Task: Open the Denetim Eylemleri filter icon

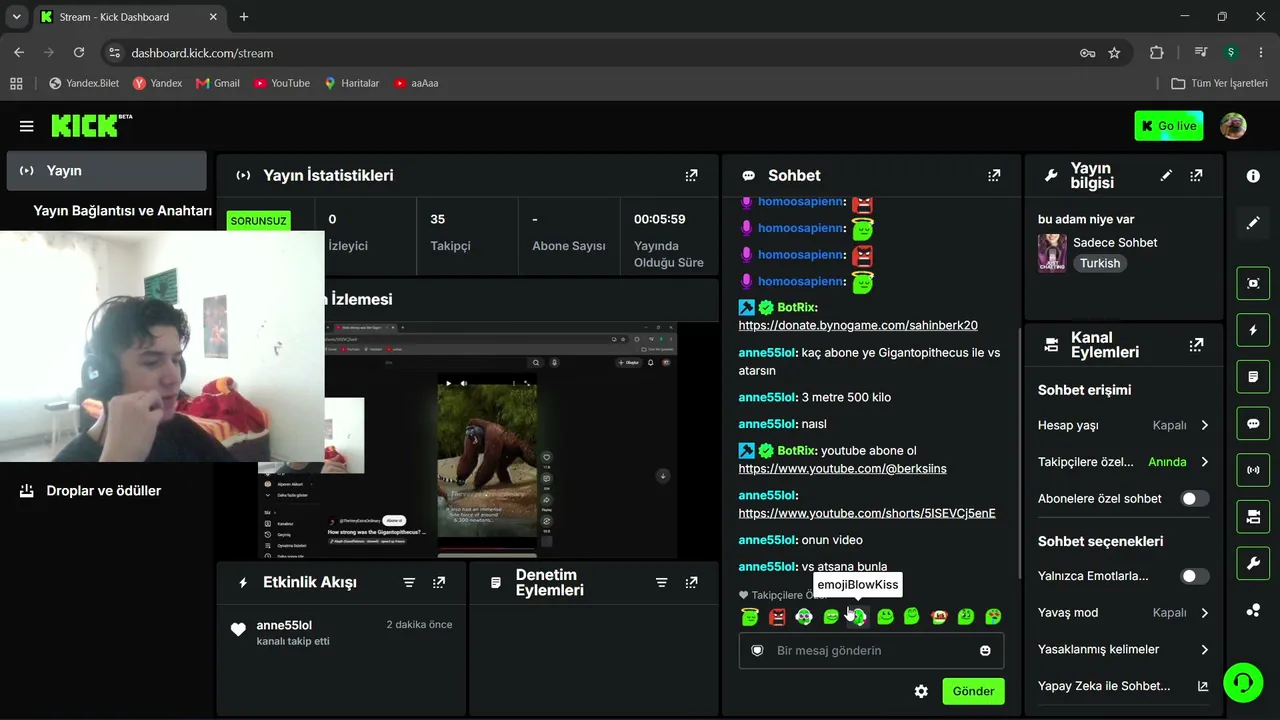Action: coord(661,582)
